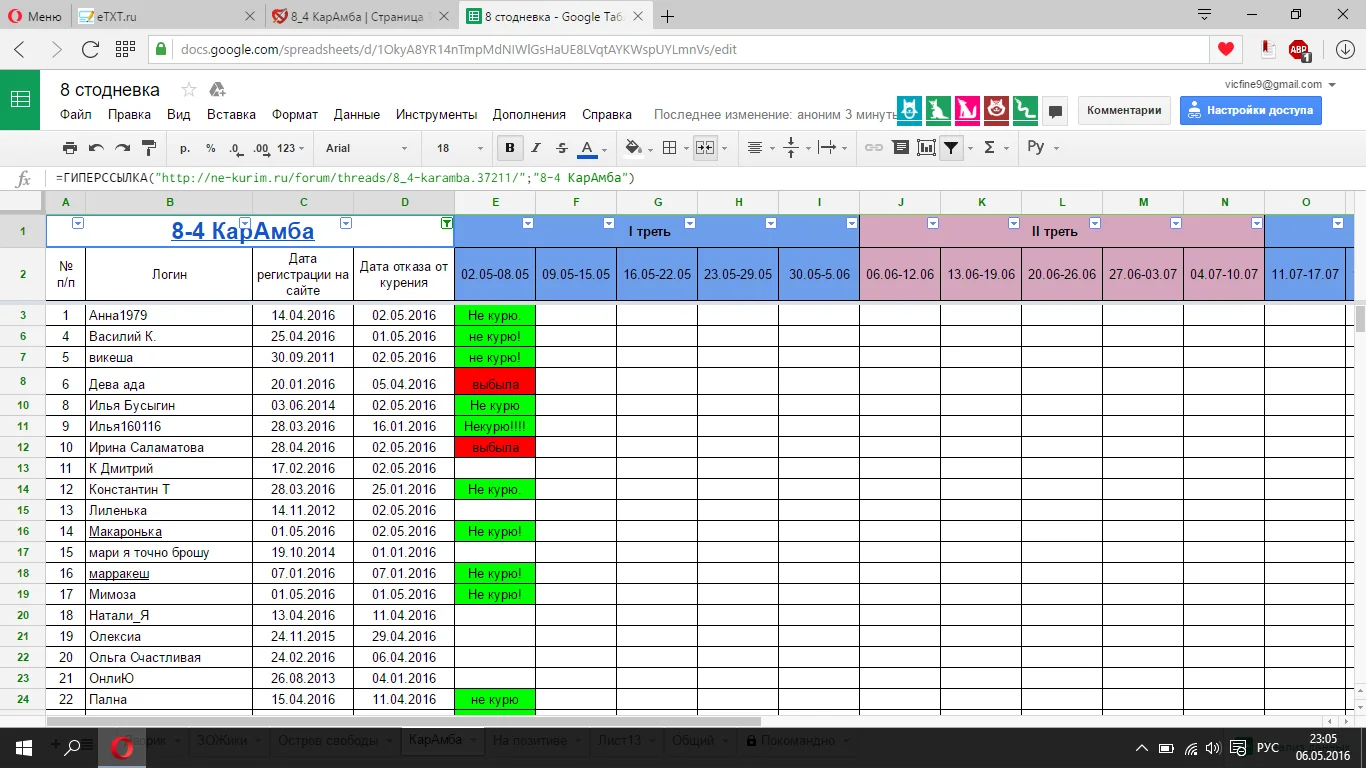Toggle bold formatting
The height and width of the screenshot is (768, 1366).
pos(510,148)
